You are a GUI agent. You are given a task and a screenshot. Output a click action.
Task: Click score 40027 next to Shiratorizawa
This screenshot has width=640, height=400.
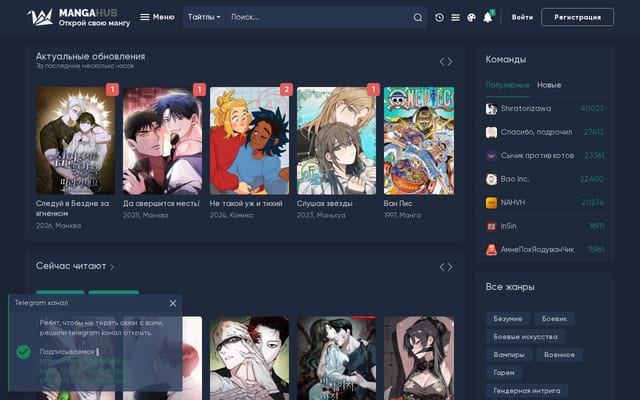592,109
